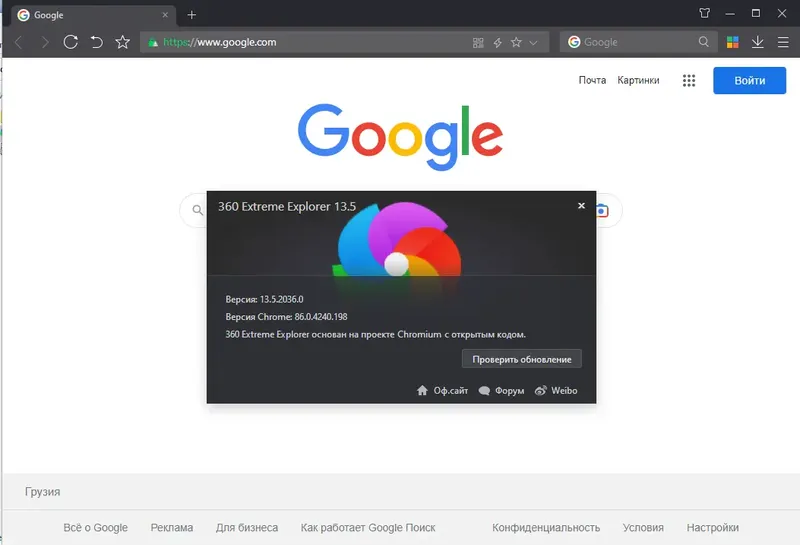Screen dimensions: 800x545
Task: Open the Настройки footer menu
Action: pyautogui.click(x=712, y=528)
